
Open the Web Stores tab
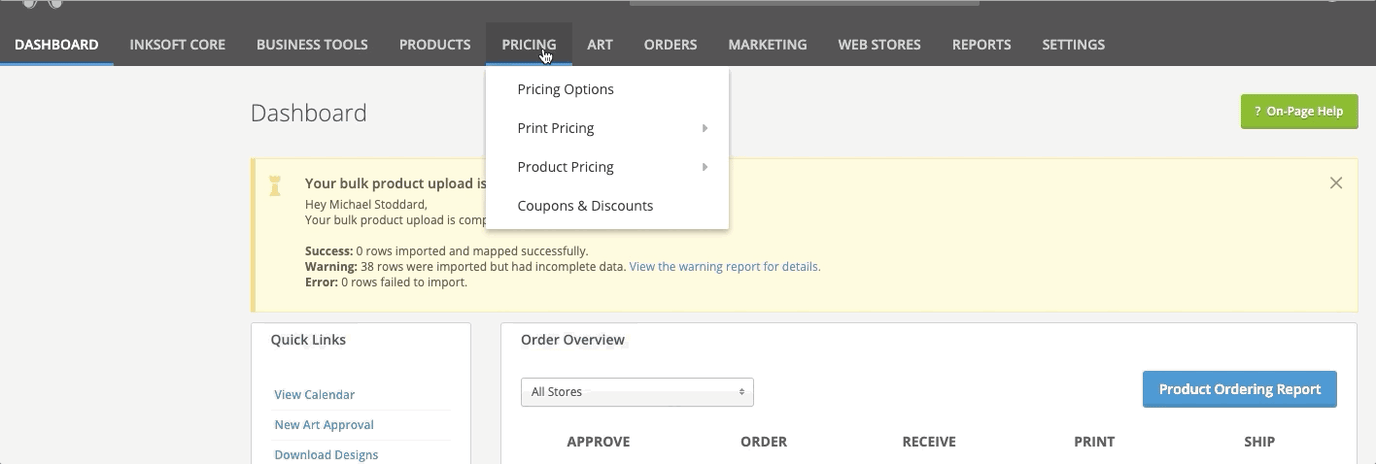coord(879,45)
